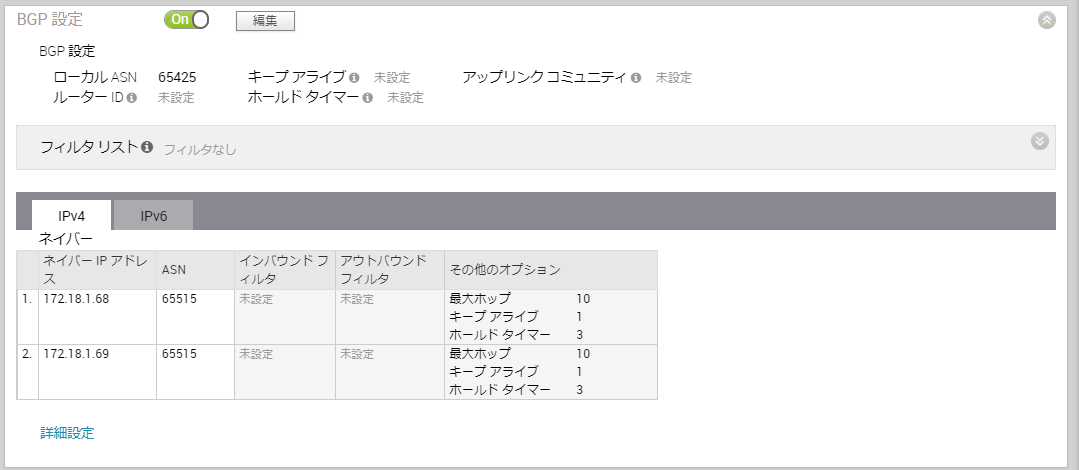Click the その他のオプション column header

point(505,270)
